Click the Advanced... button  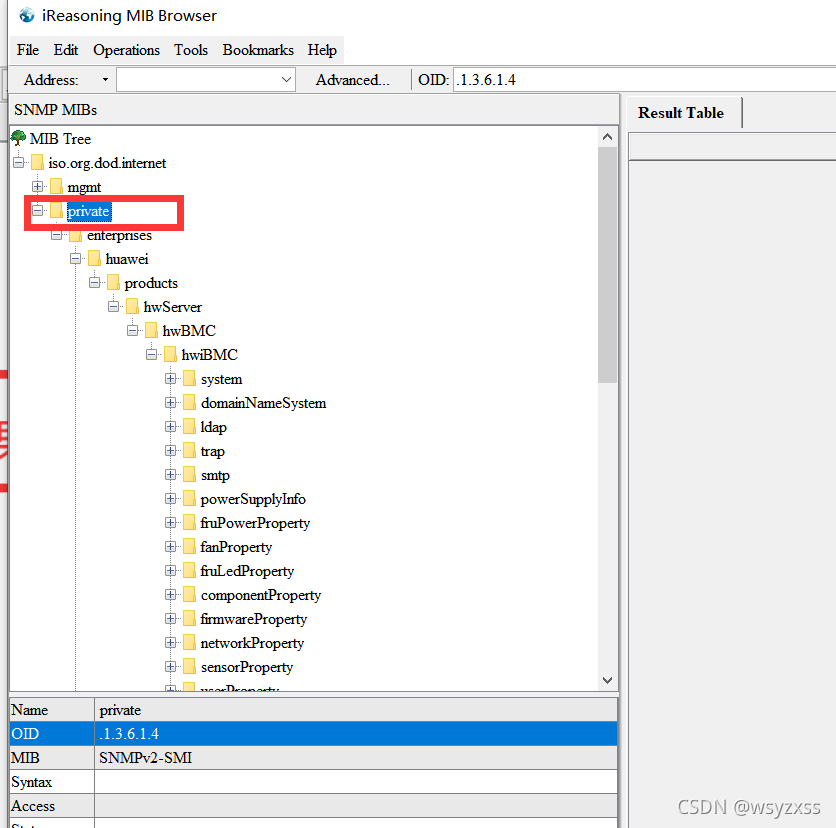tap(352, 79)
